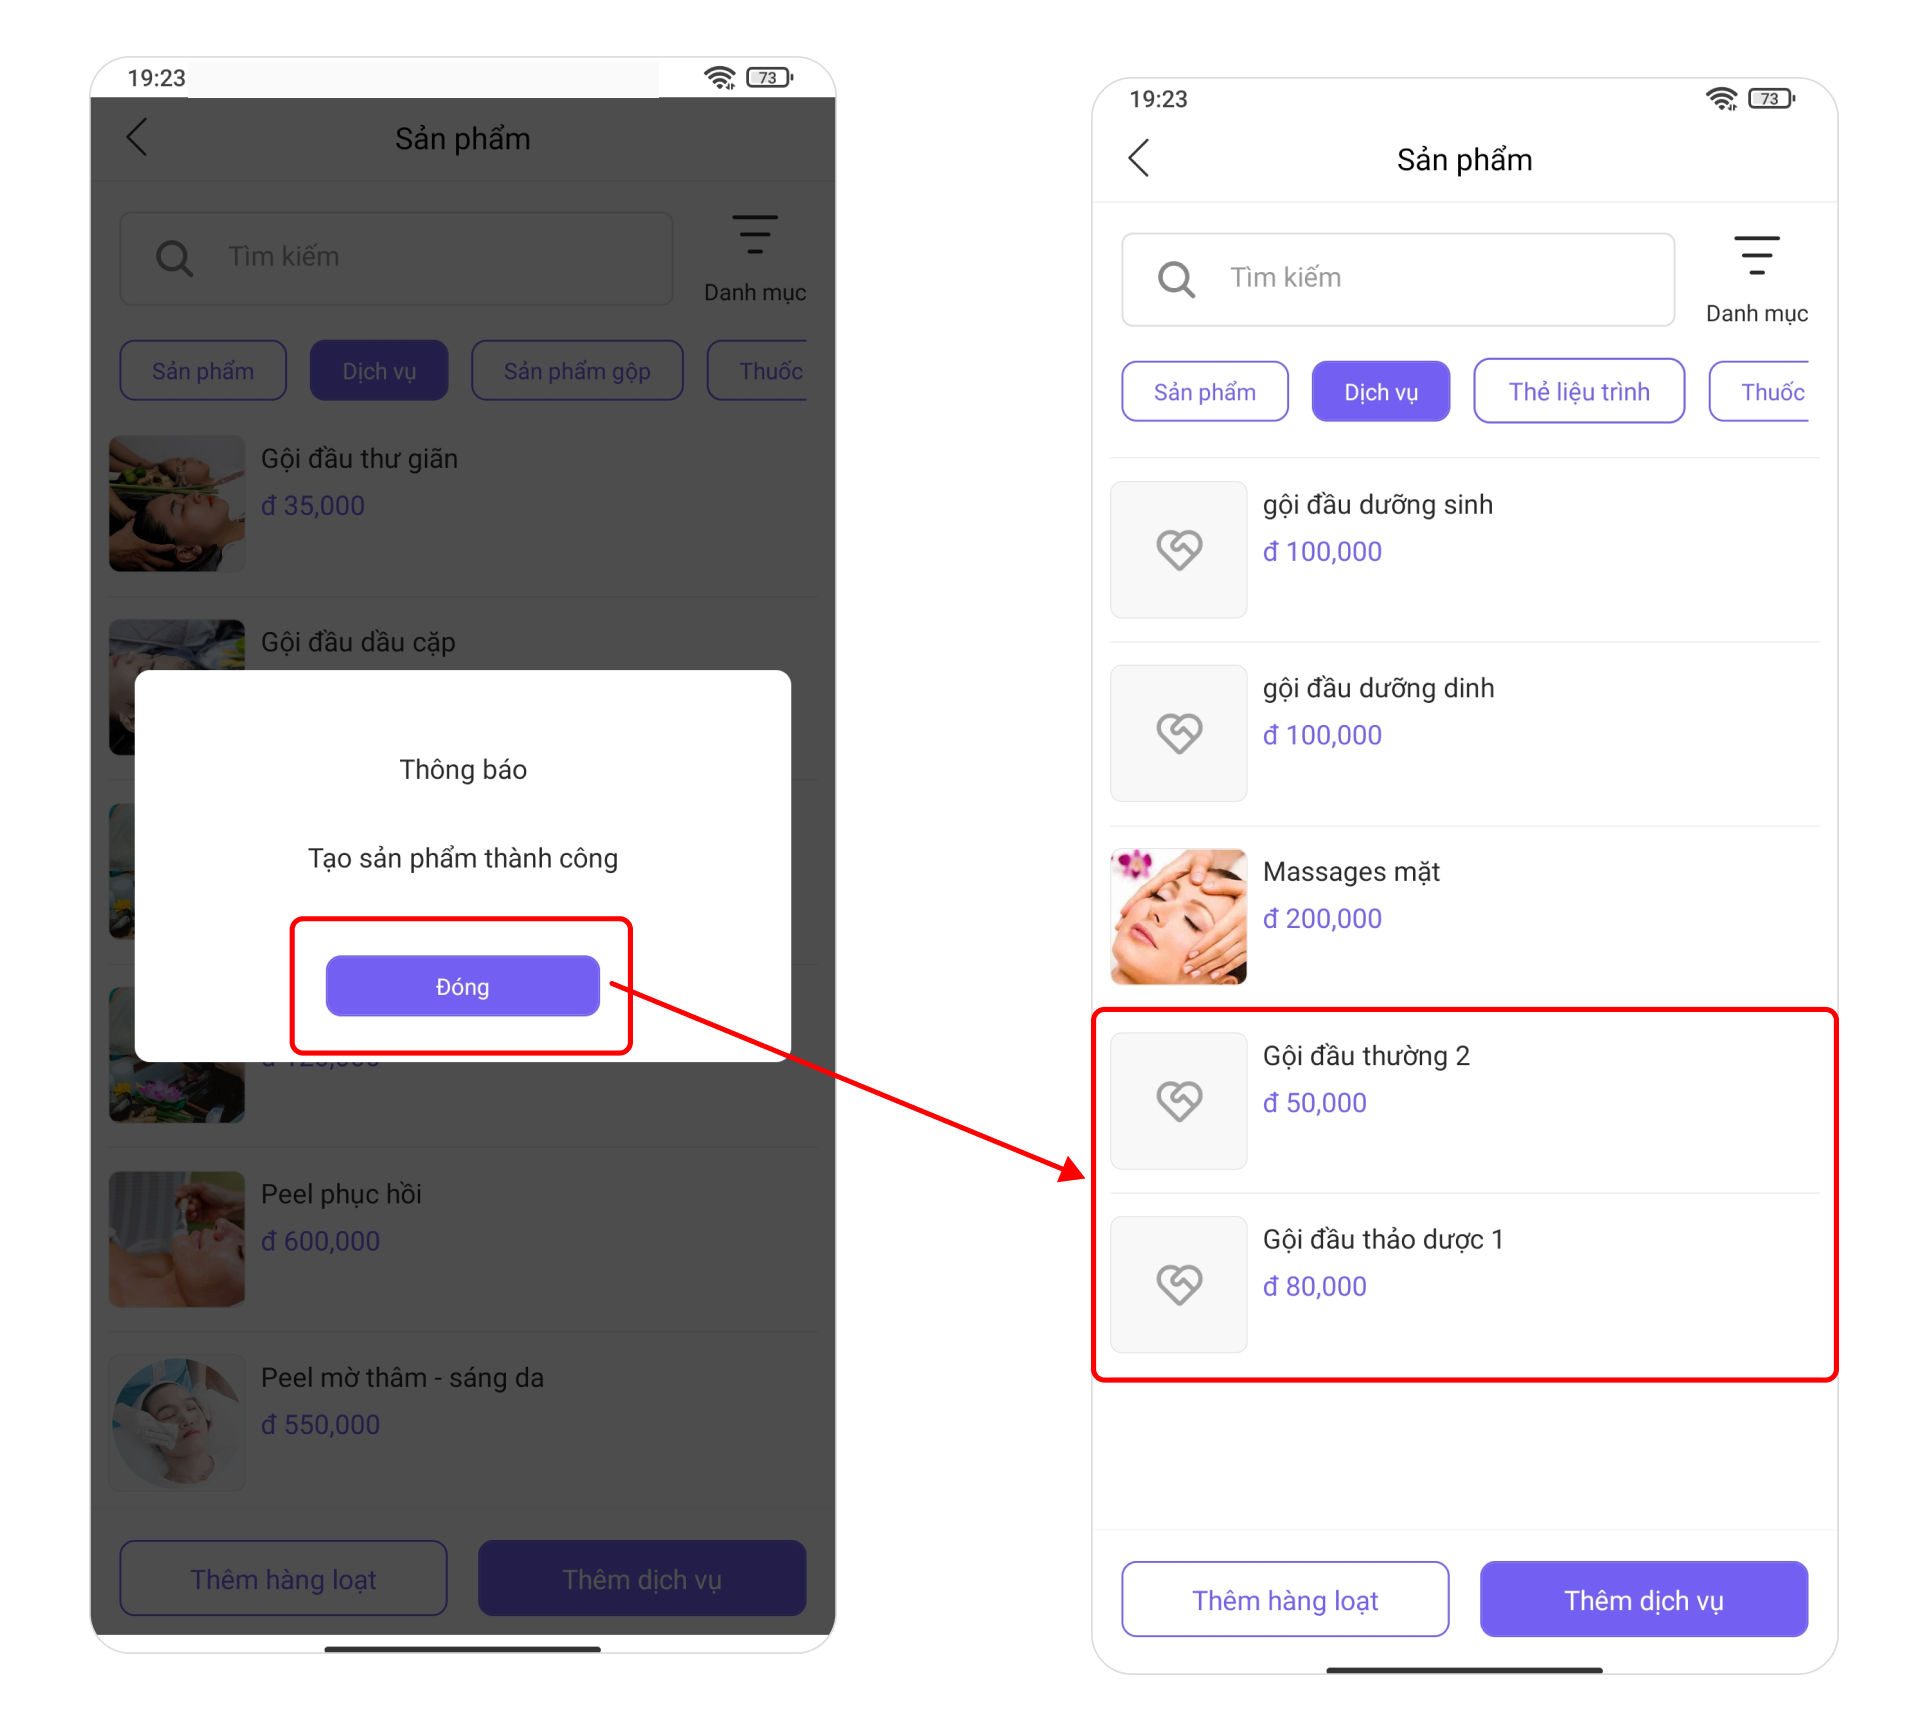Click placeholder image of Gội đầu thường 2
This screenshot has height=1709, width=1920.
point(1178,1100)
